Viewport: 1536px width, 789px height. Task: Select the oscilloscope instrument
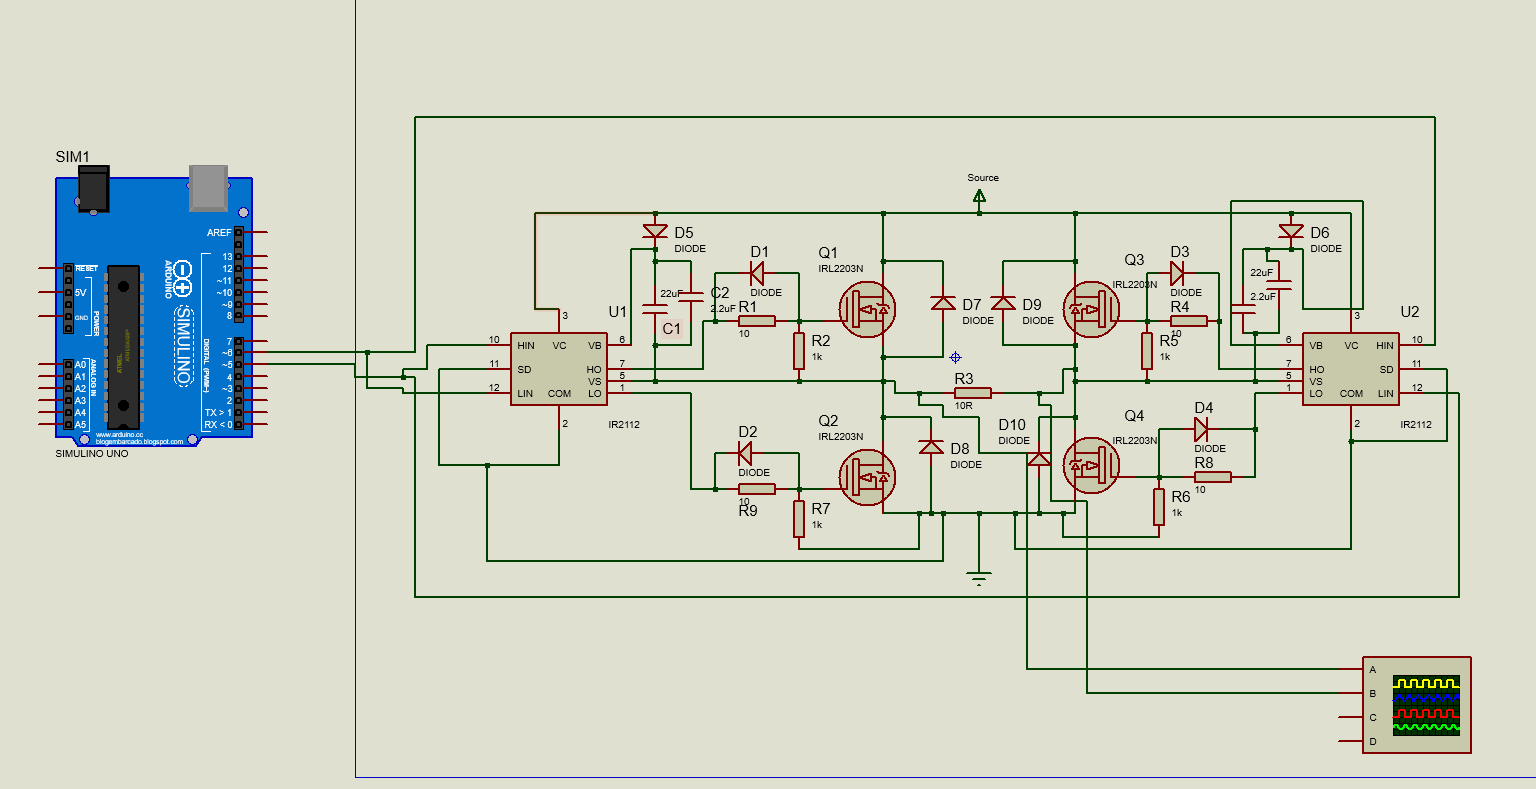click(x=1419, y=705)
